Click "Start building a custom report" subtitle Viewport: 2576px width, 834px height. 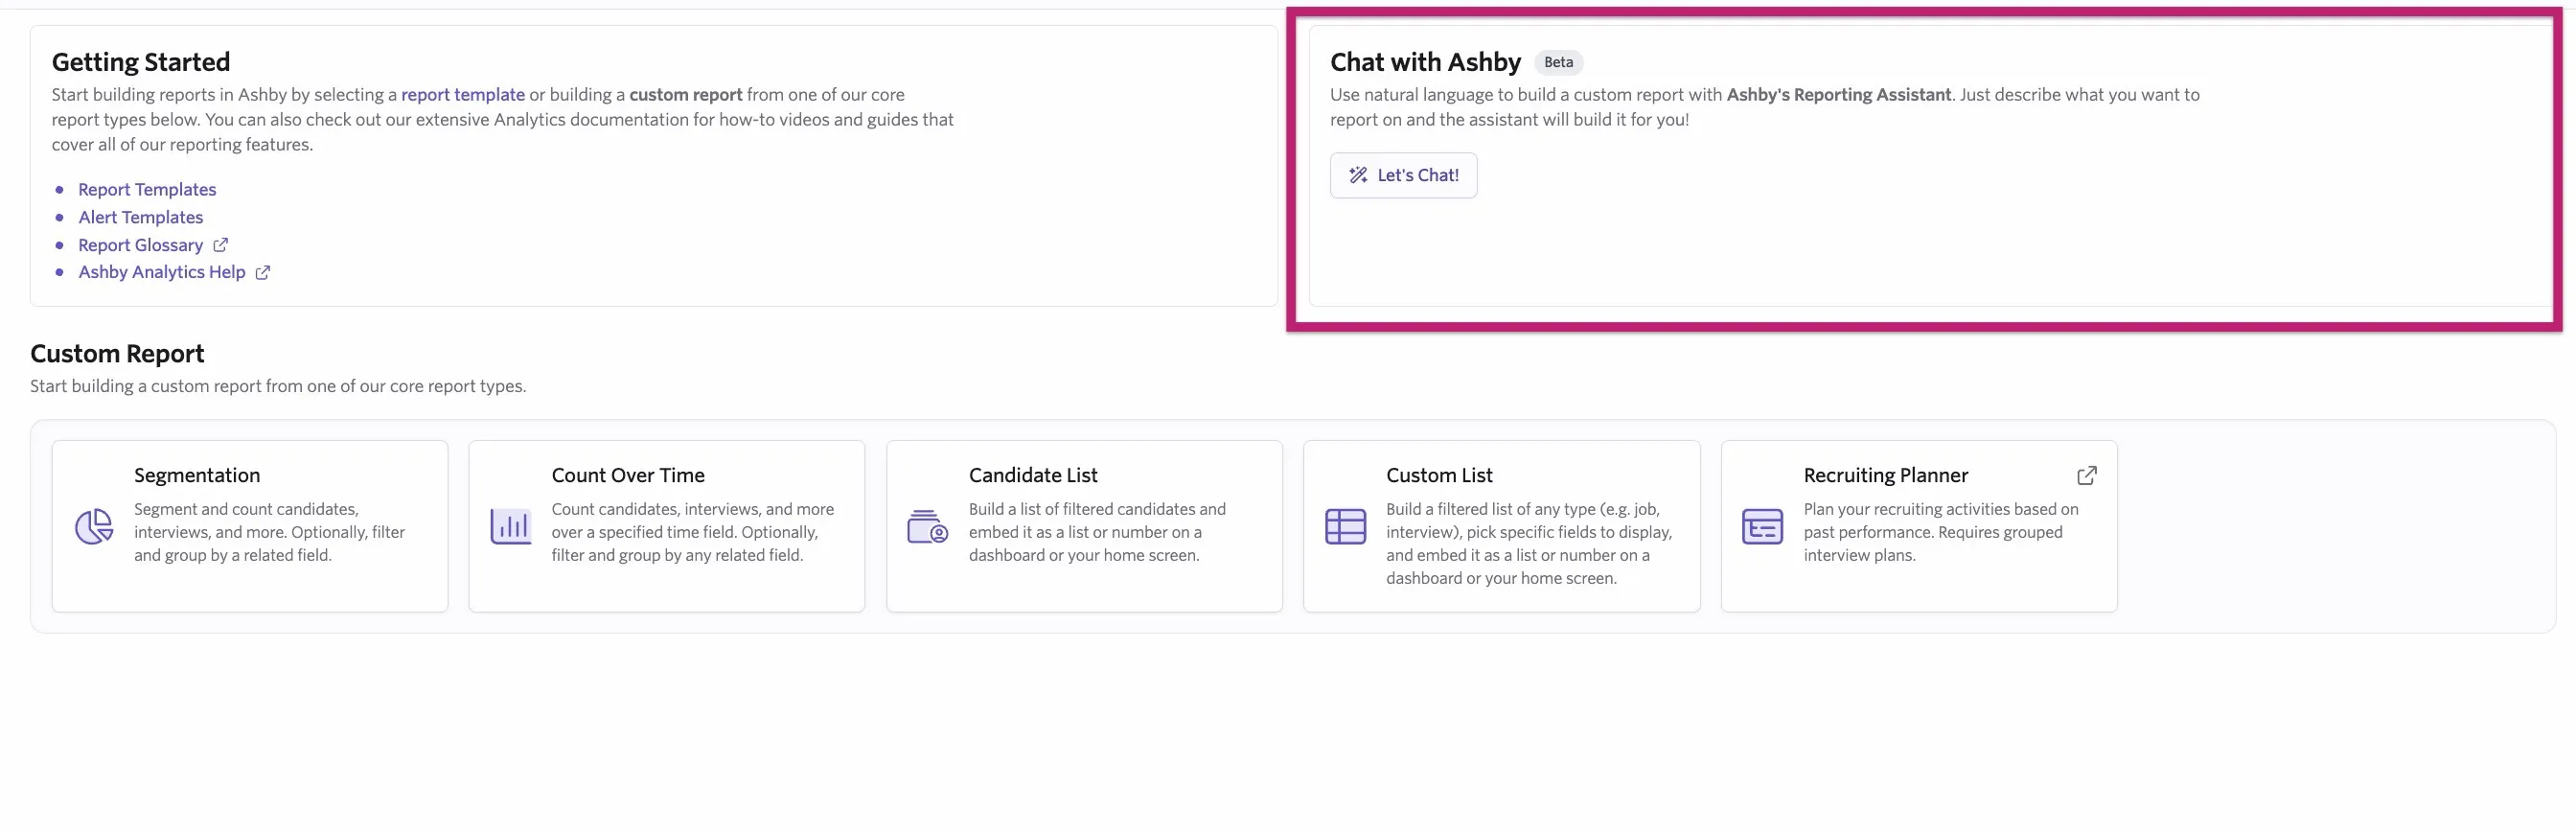coord(278,386)
